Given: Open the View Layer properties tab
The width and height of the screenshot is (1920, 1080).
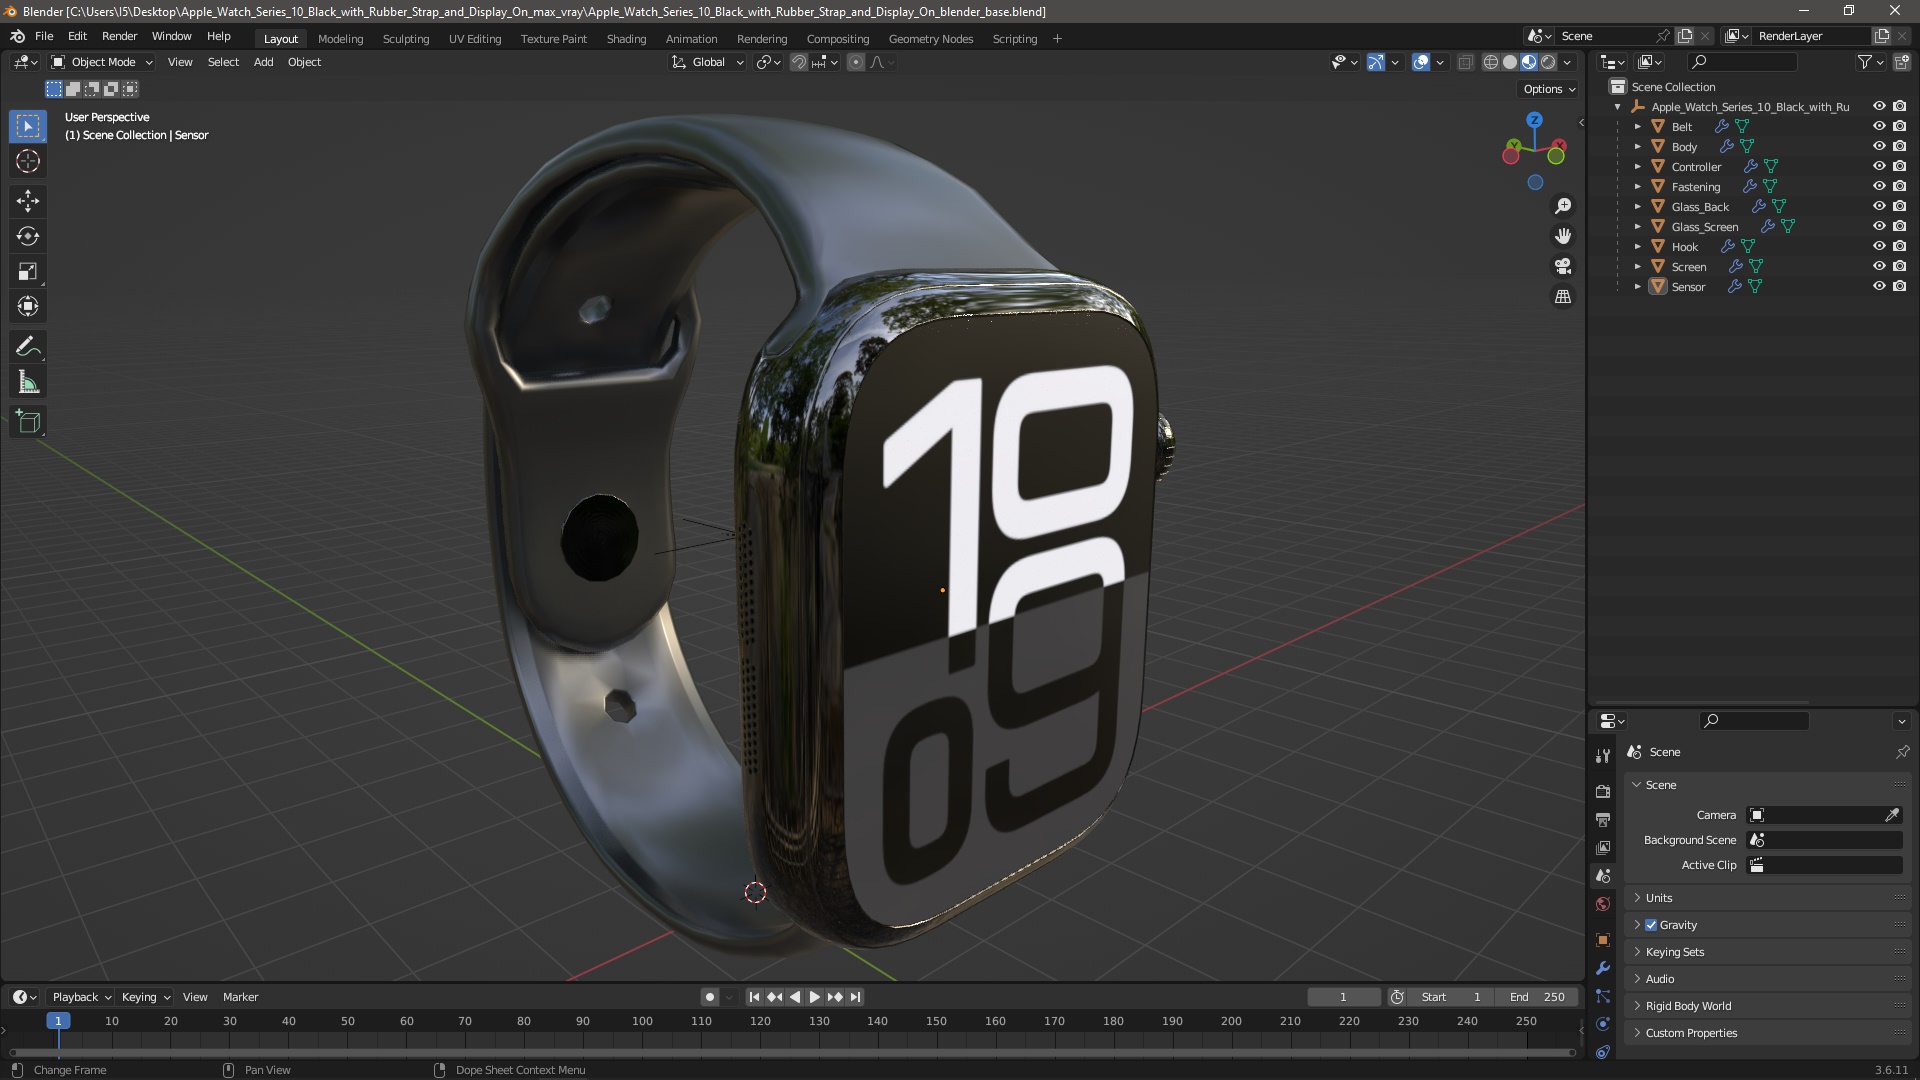Looking at the screenshot, I should pyautogui.click(x=1603, y=847).
